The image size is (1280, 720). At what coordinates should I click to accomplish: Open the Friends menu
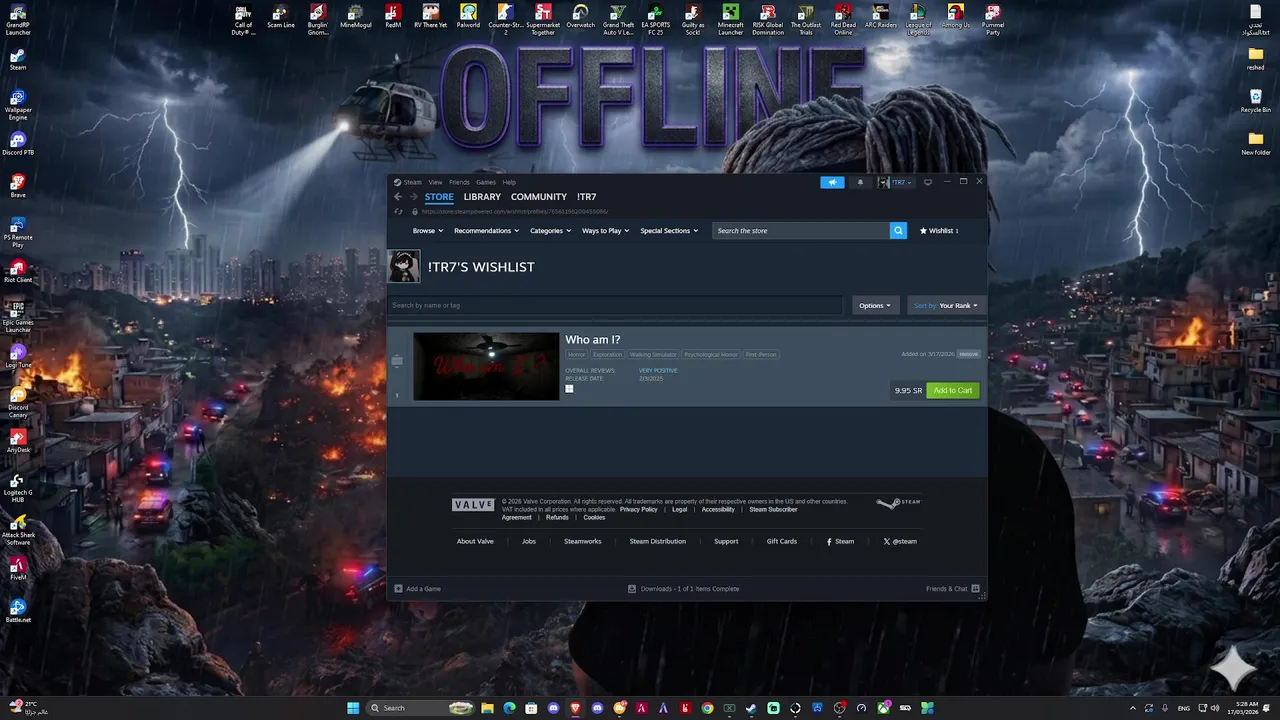pyautogui.click(x=459, y=182)
